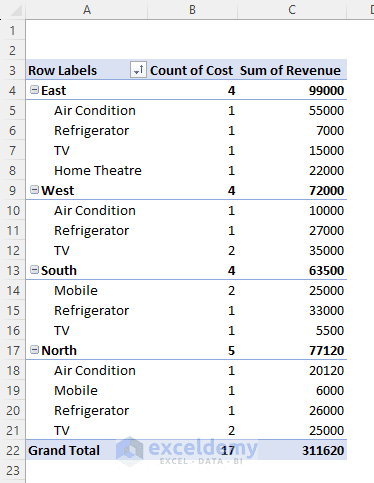The height and width of the screenshot is (483, 374).
Task: Click West TV label in row 12
Action: pyautogui.click(x=62, y=250)
